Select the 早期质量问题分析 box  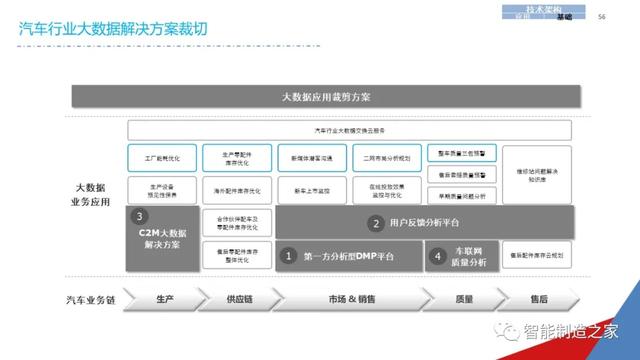point(462,196)
